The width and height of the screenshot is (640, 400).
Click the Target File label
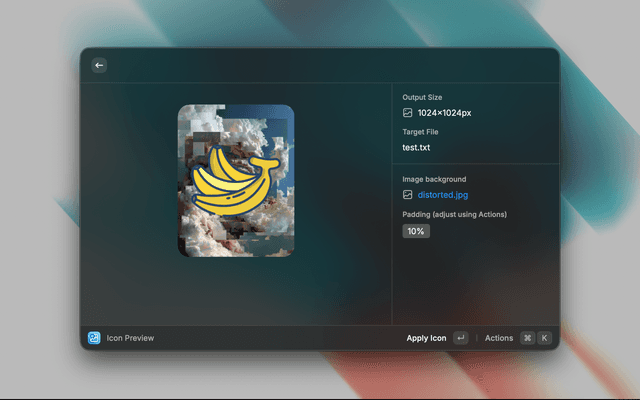(x=420, y=132)
